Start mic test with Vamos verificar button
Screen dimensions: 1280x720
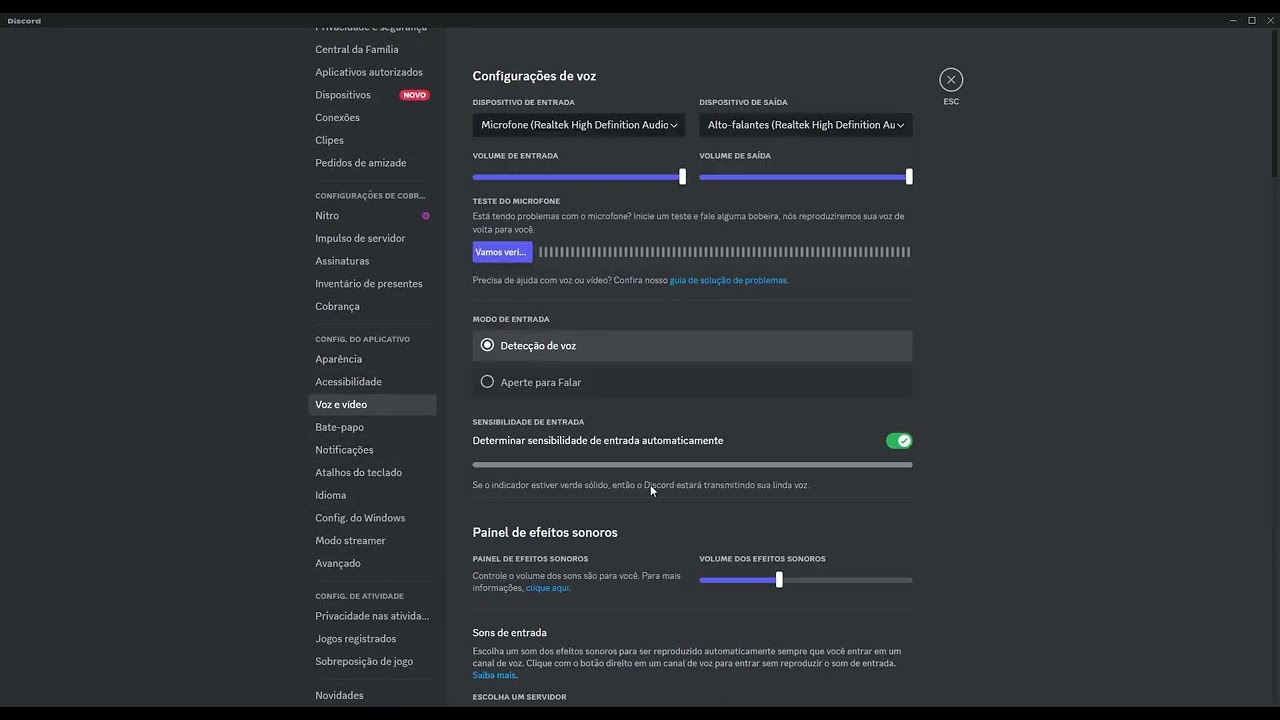502,252
